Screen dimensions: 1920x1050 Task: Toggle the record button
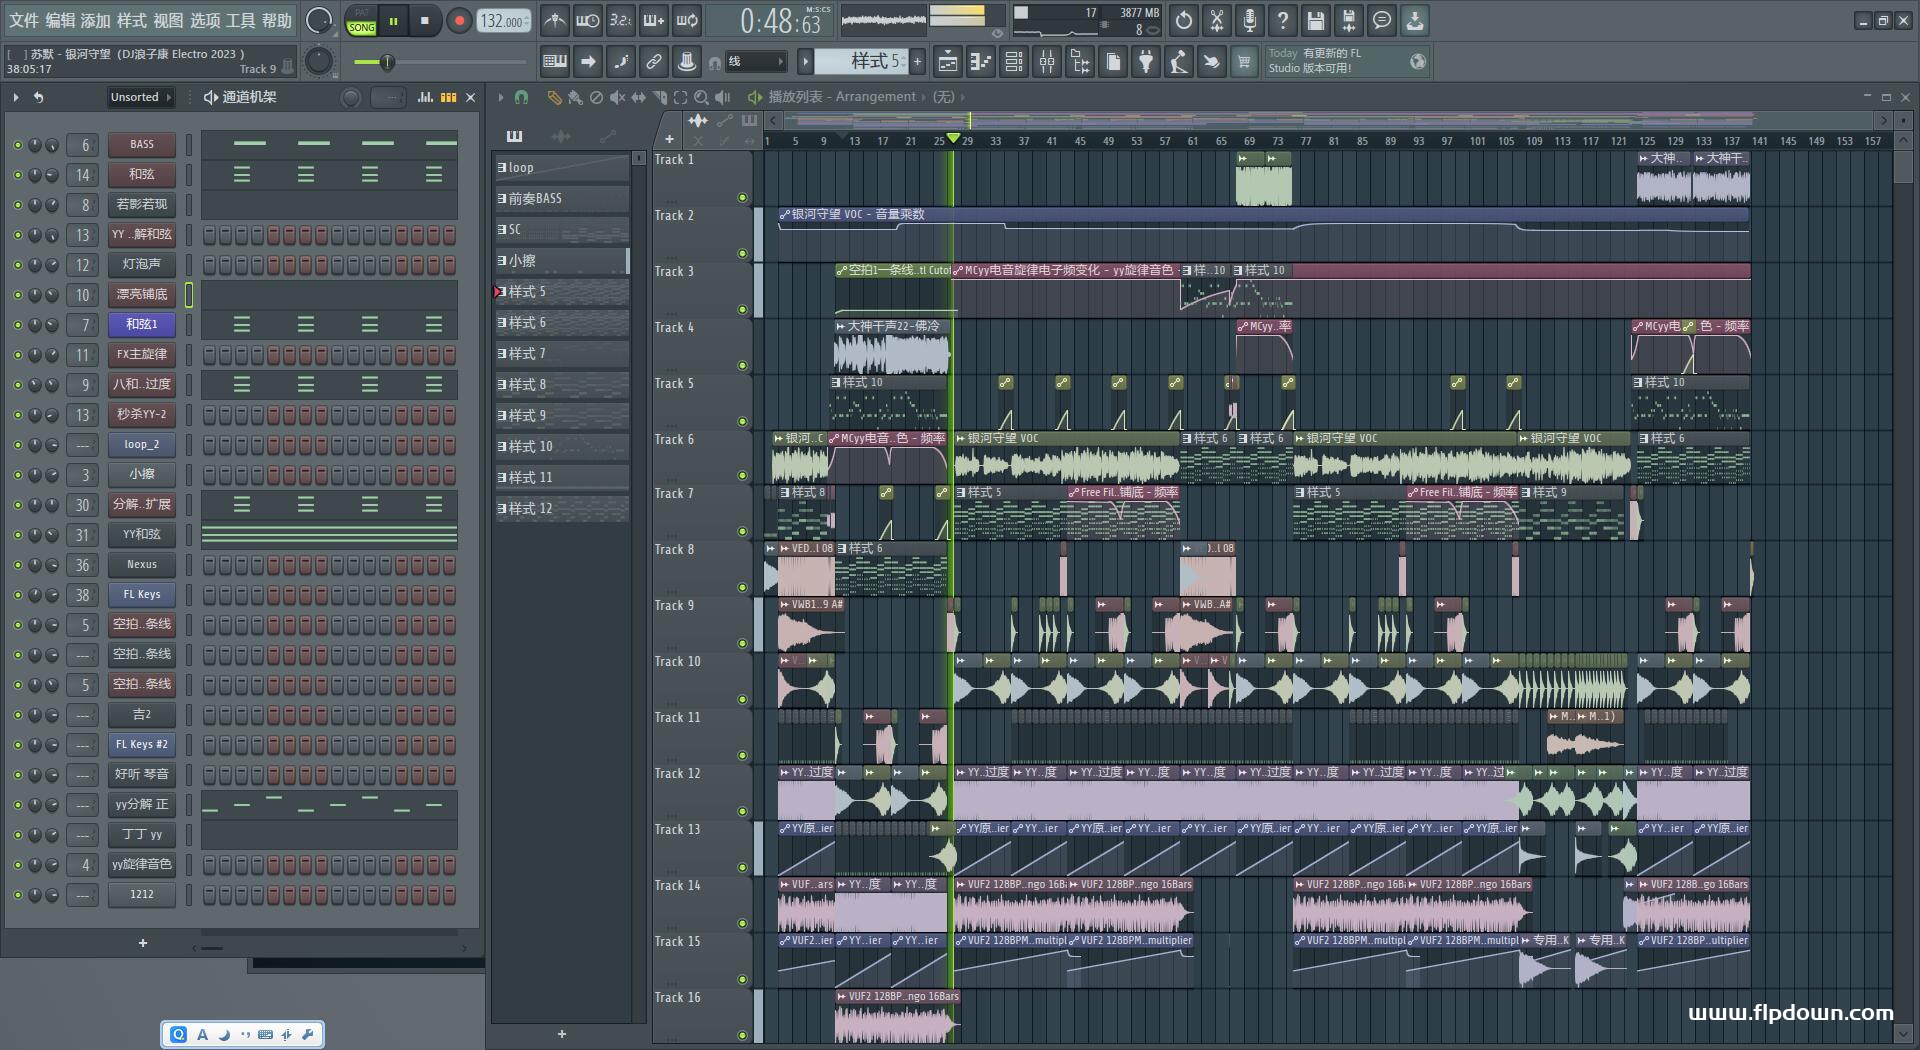tap(459, 21)
